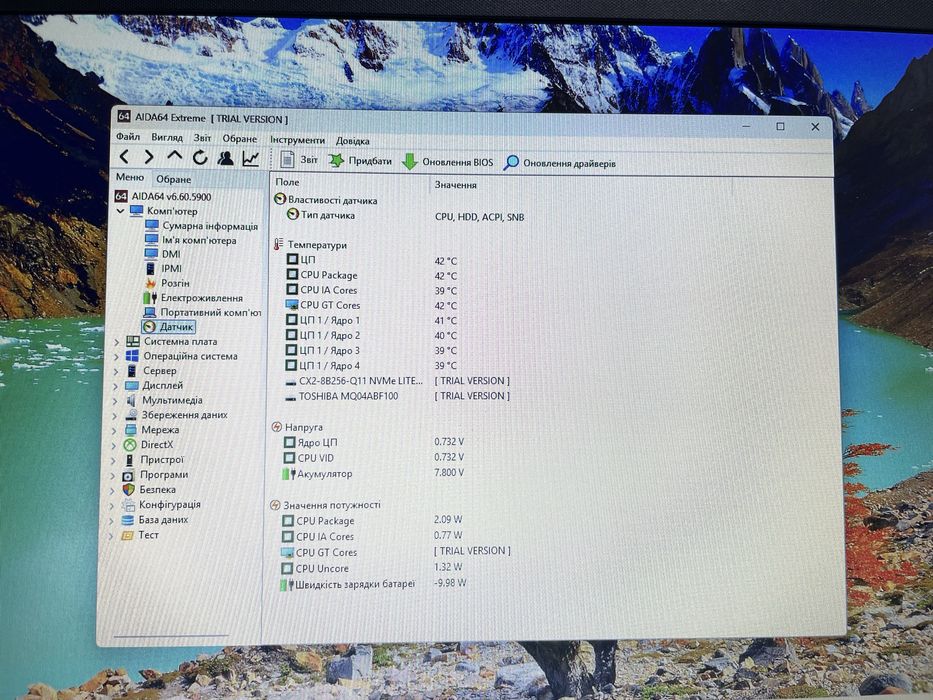Viewport: 933px width, 700px height.
Task: Open Оновлення драйверів search tool
Action: pos(559,163)
